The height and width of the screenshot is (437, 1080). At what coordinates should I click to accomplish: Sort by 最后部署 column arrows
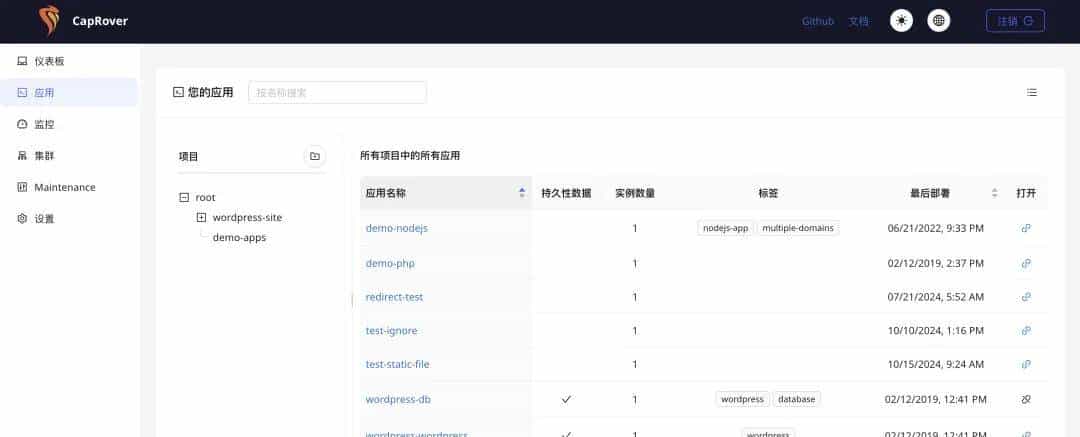click(x=994, y=194)
